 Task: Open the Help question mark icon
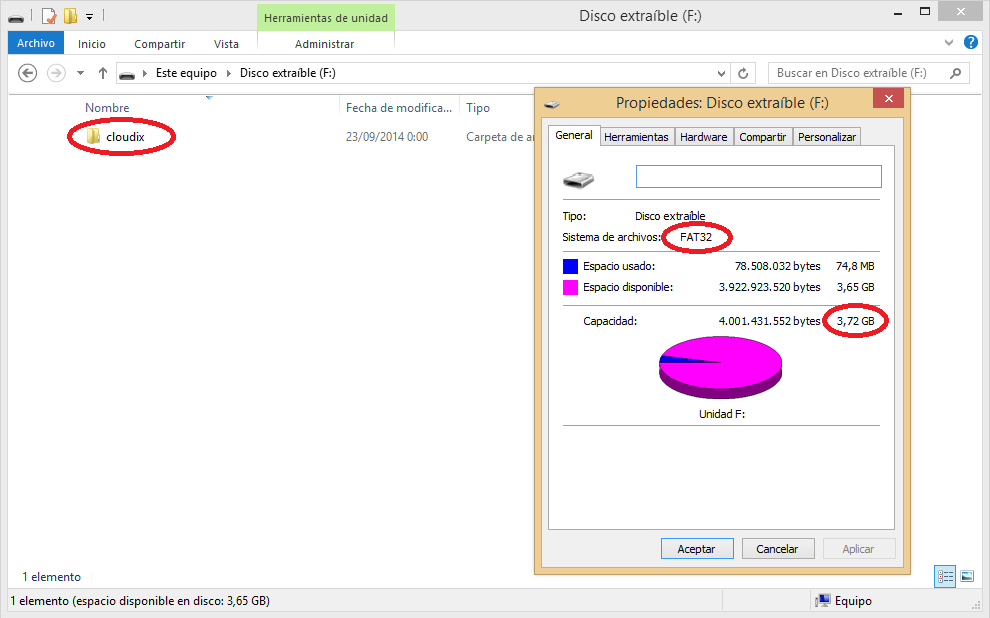(x=971, y=42)
